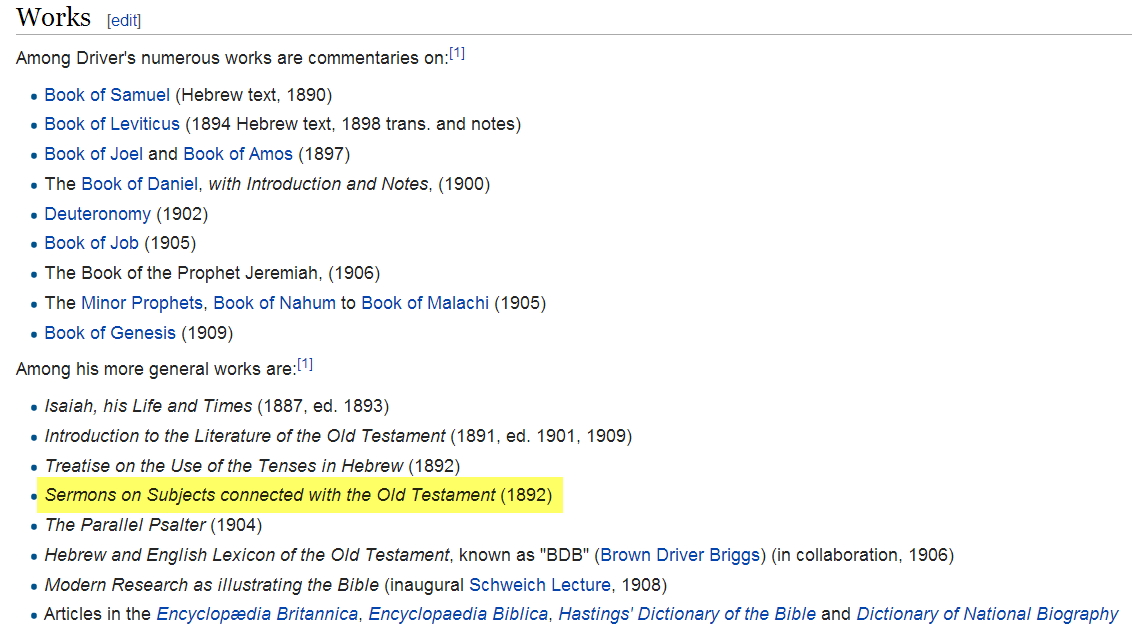This screenshot has height=637, width=1132.
Task: Open the Book of Leviticus link
Action: (x=112, y=124)
